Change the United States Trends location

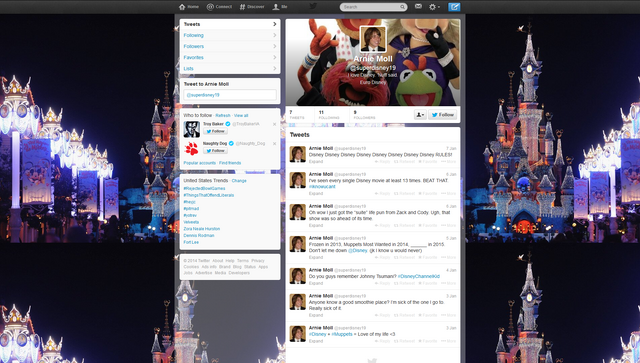click(x=239, y=180)
